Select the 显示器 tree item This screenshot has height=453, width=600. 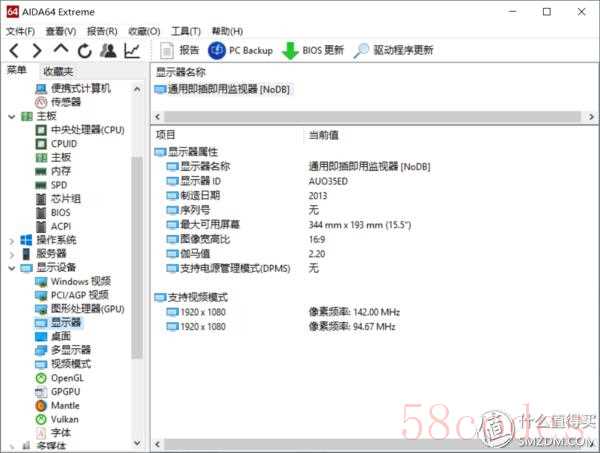[x=58, y=323]
